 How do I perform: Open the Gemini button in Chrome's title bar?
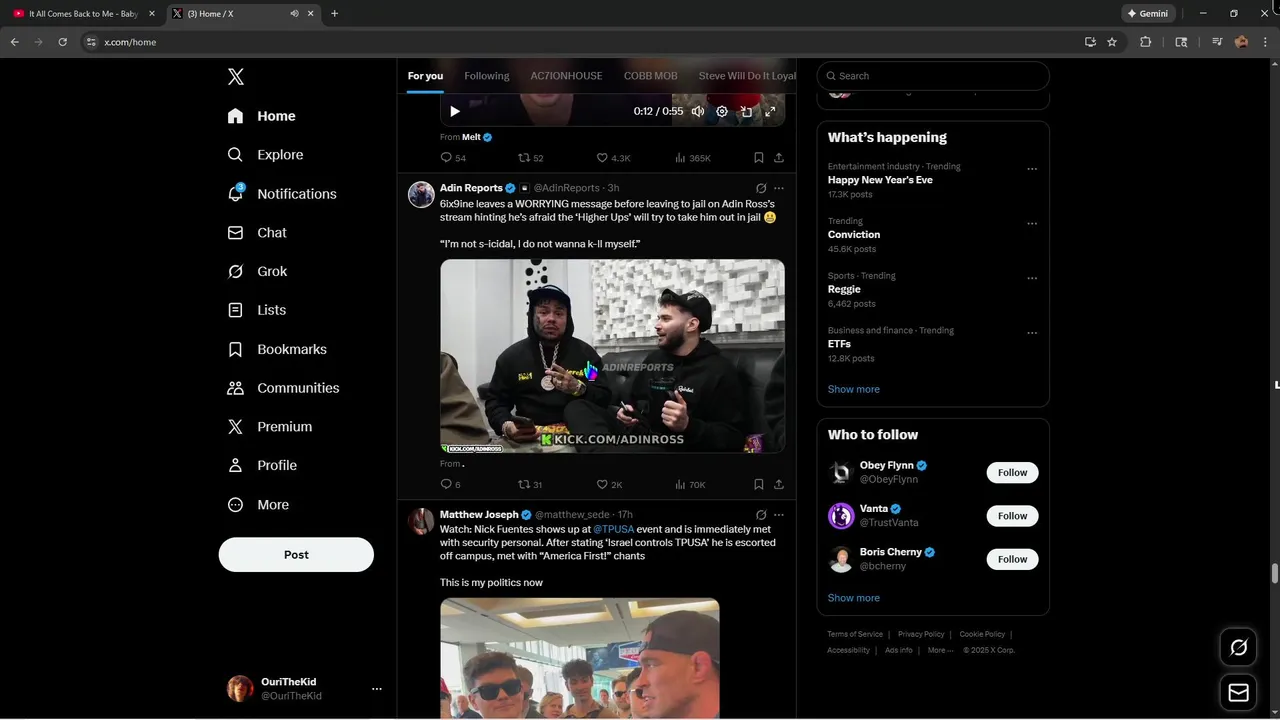click(1147, 14)
